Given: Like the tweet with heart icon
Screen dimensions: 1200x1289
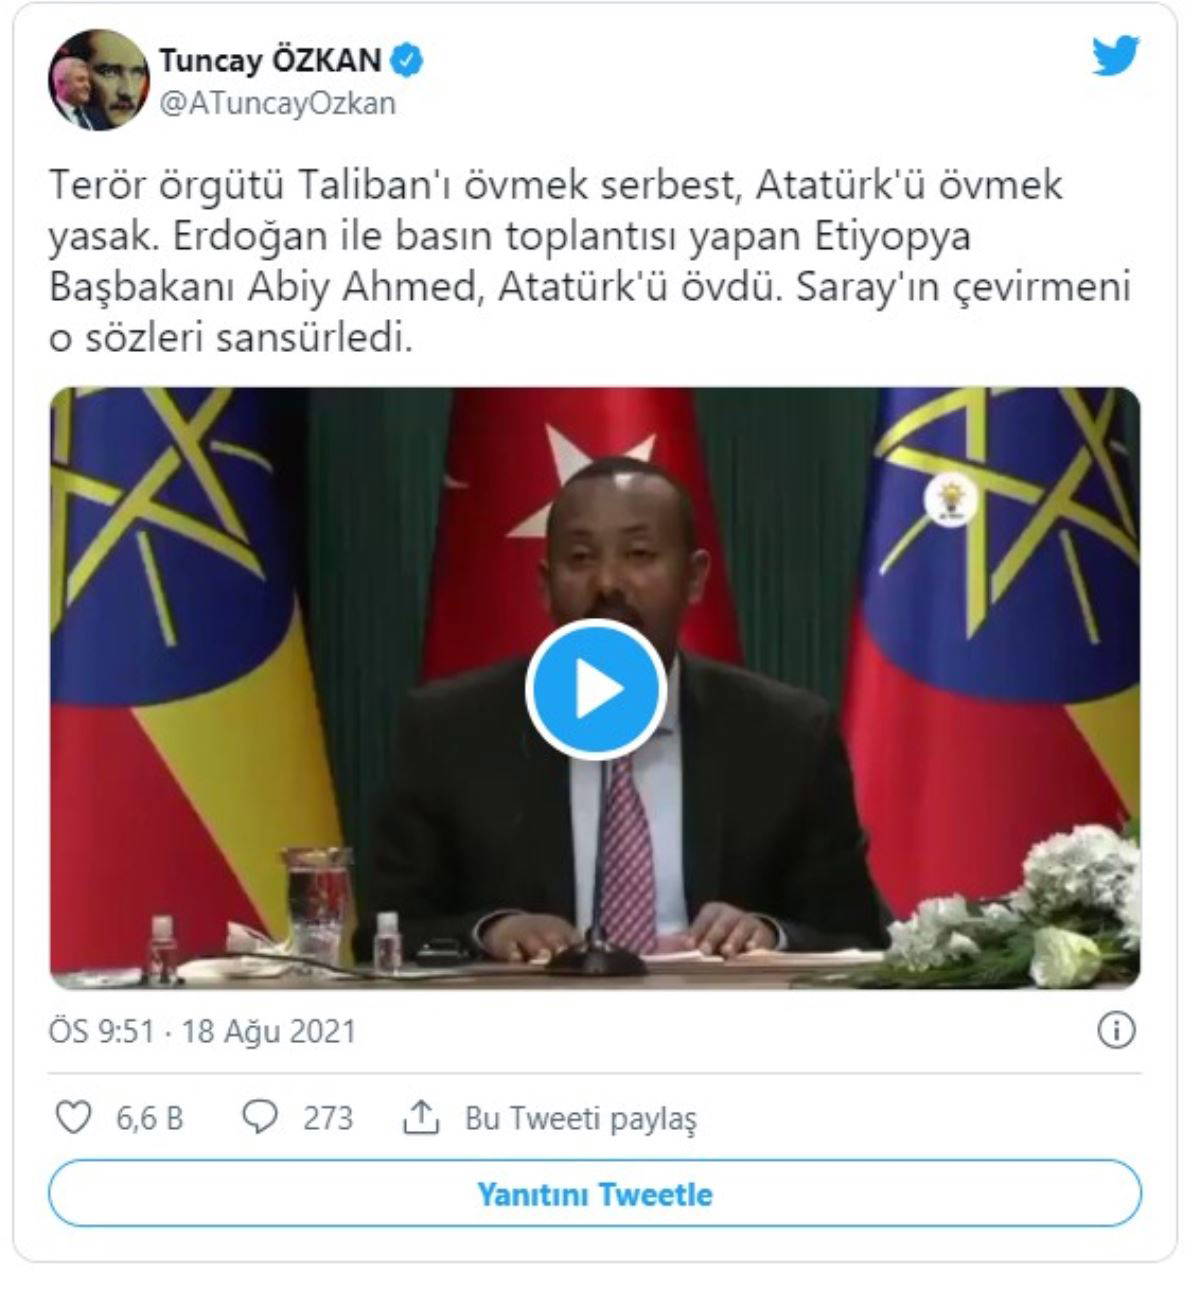Looking at the screenshot, I should tap(73, 1117).
